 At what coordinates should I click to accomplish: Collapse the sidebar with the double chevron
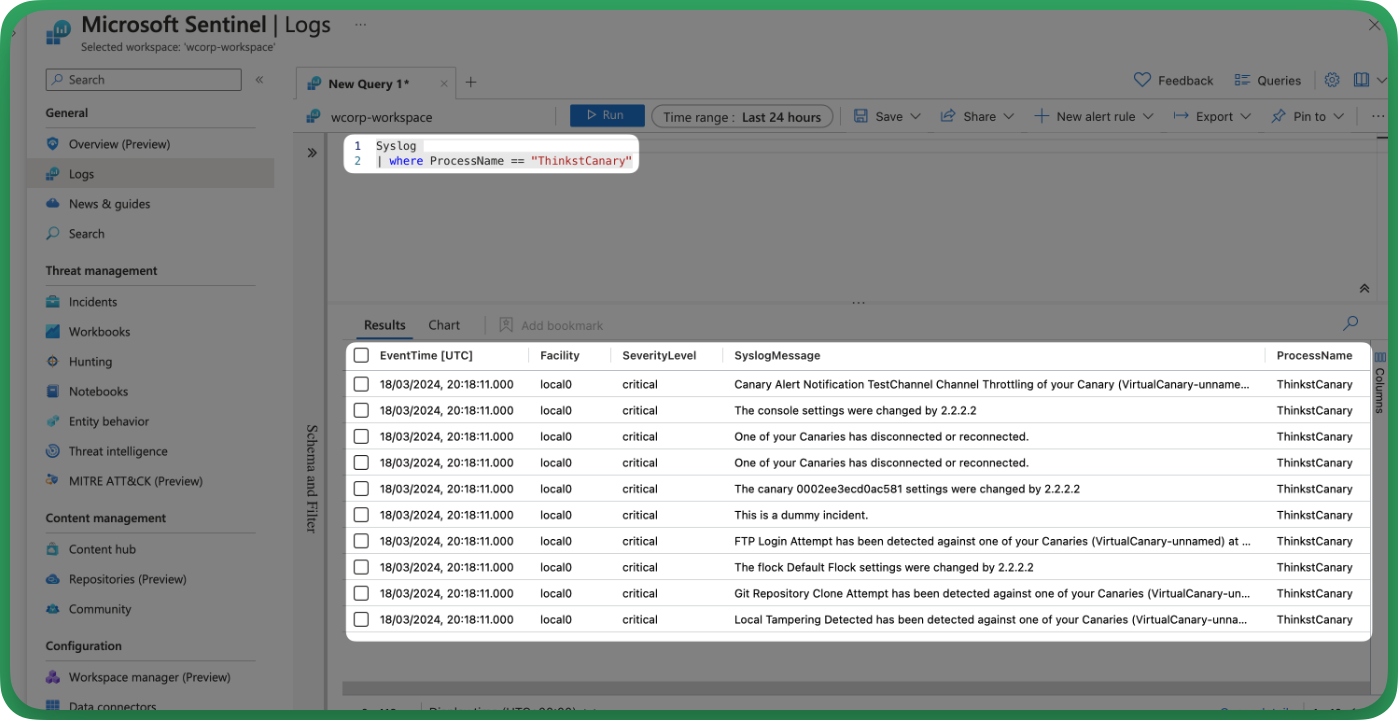[x=259, y=80]
